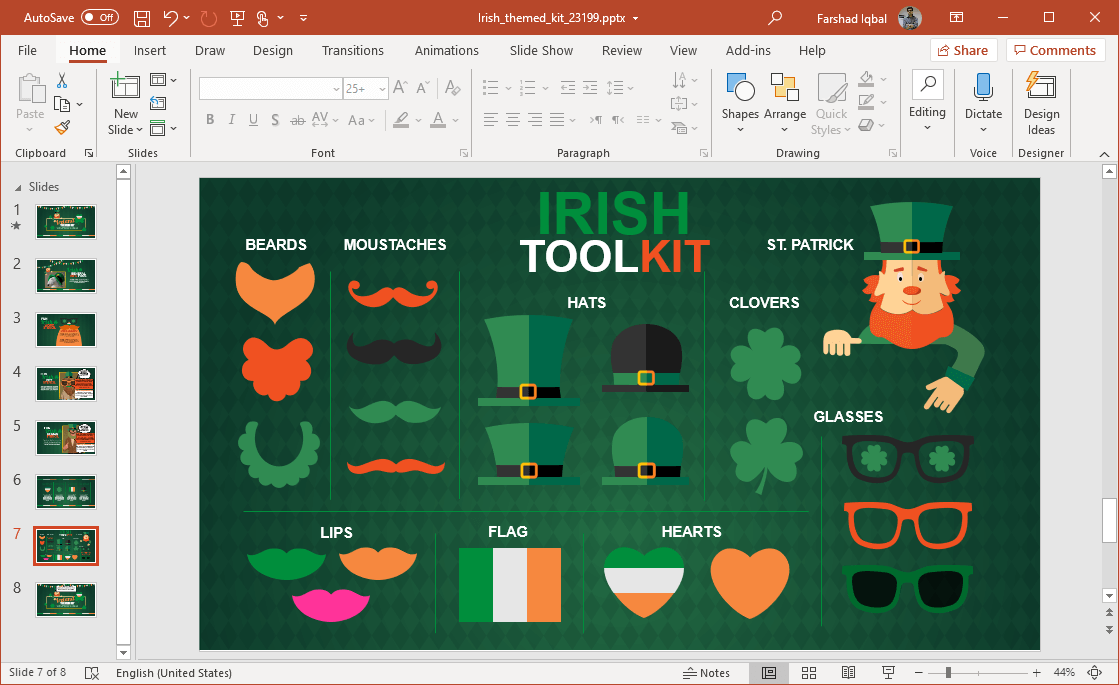
Task: Toggle Italic text formatting
Action: click(x=232, y=120)
